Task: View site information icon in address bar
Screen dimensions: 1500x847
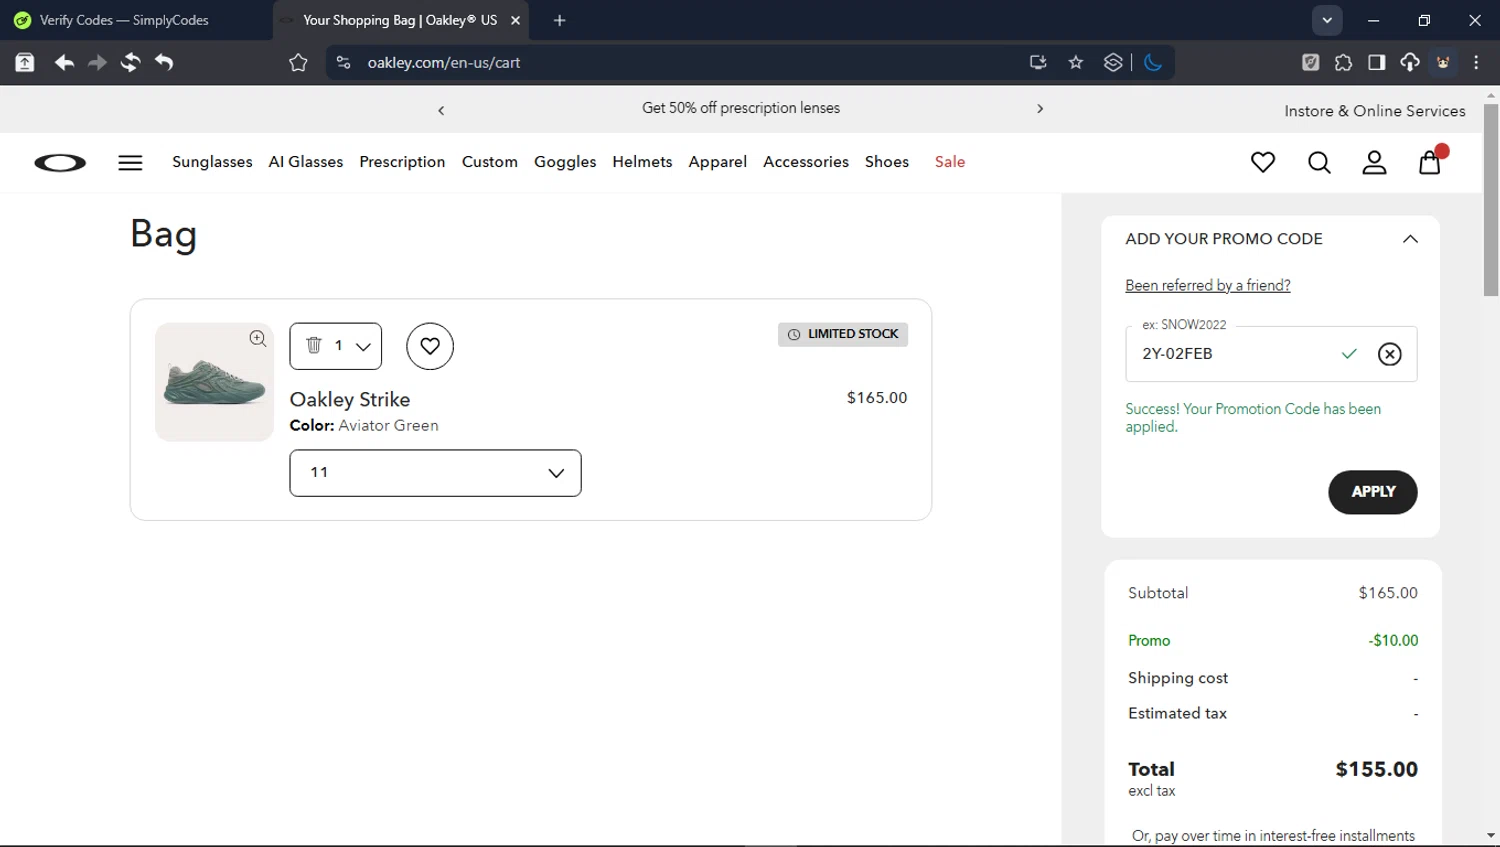Action: pos(343,62)
